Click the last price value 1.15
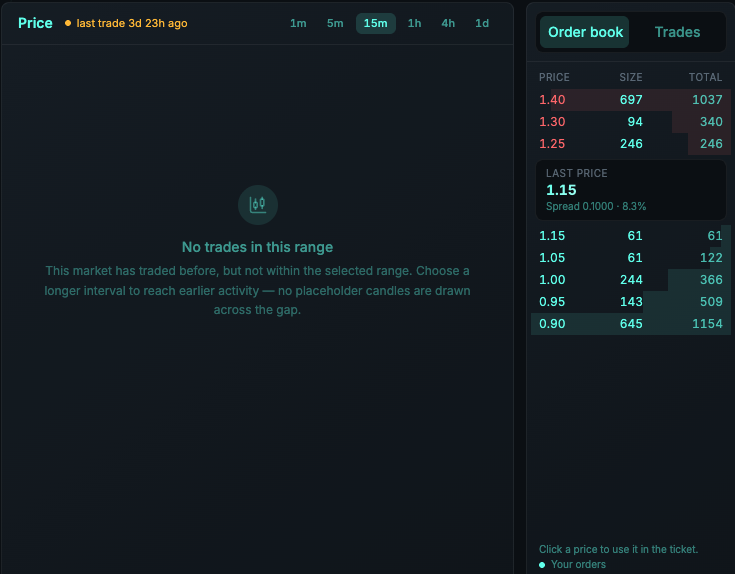 click(x=561, y=190)
